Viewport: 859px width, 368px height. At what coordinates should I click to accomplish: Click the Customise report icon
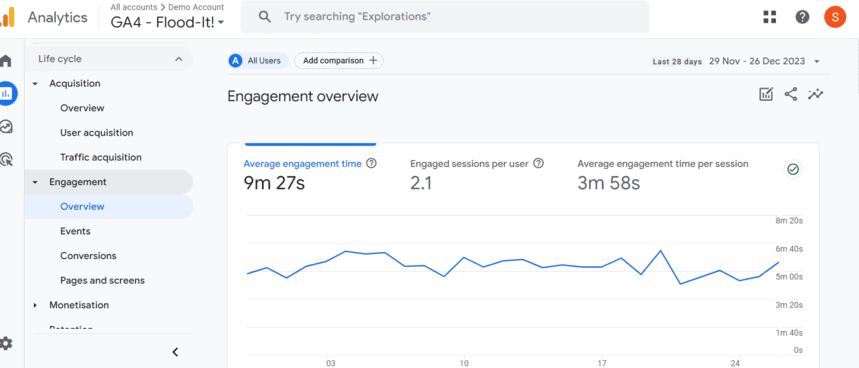tap(766, 94)
